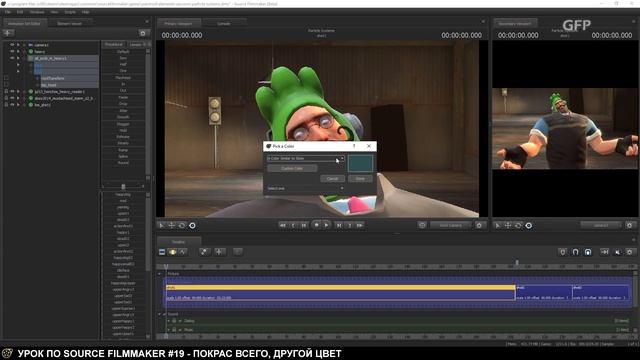Open the timeline gear settings icon
This screenshot has width=640, height=360.
pyautogui.click(x=629, y=252)
